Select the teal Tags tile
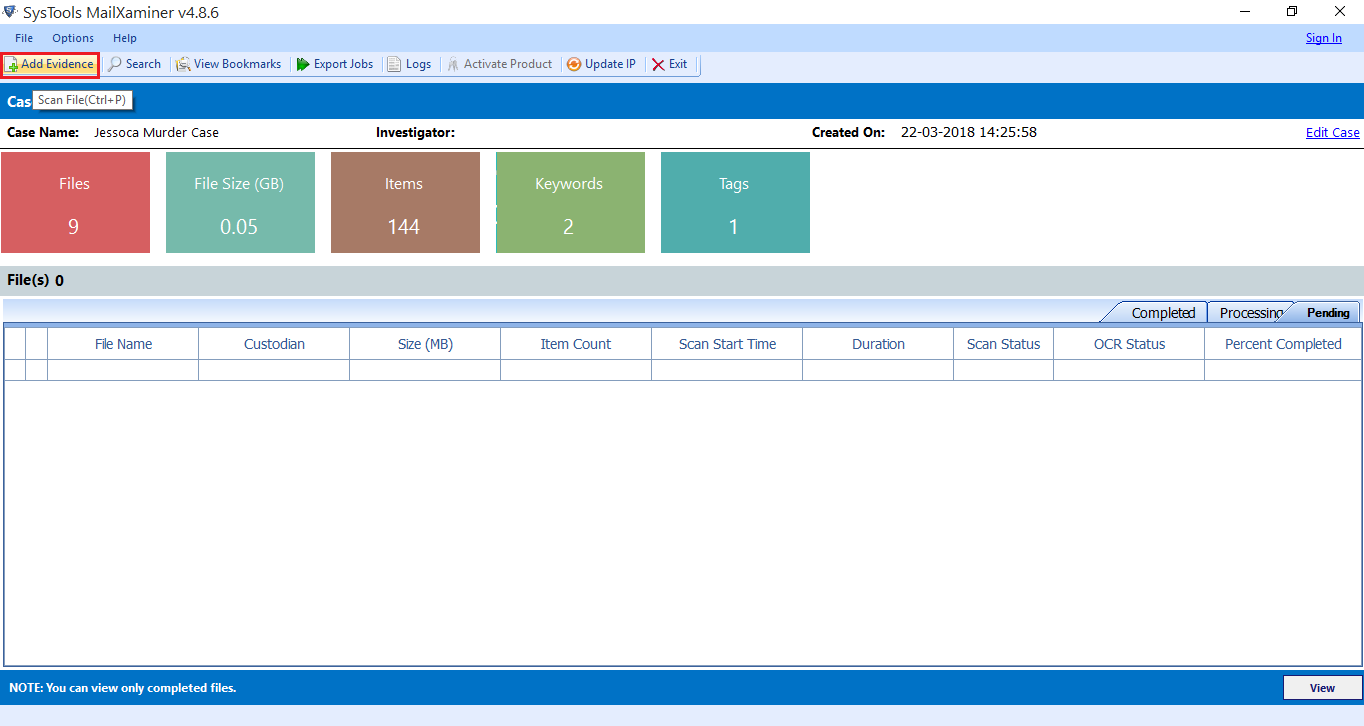The height and width of the screenshot is (726, 1364). 735,202
